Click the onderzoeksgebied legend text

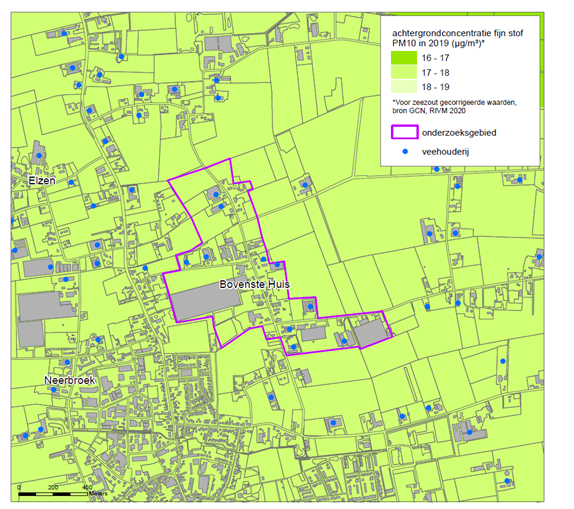[459, 133]
